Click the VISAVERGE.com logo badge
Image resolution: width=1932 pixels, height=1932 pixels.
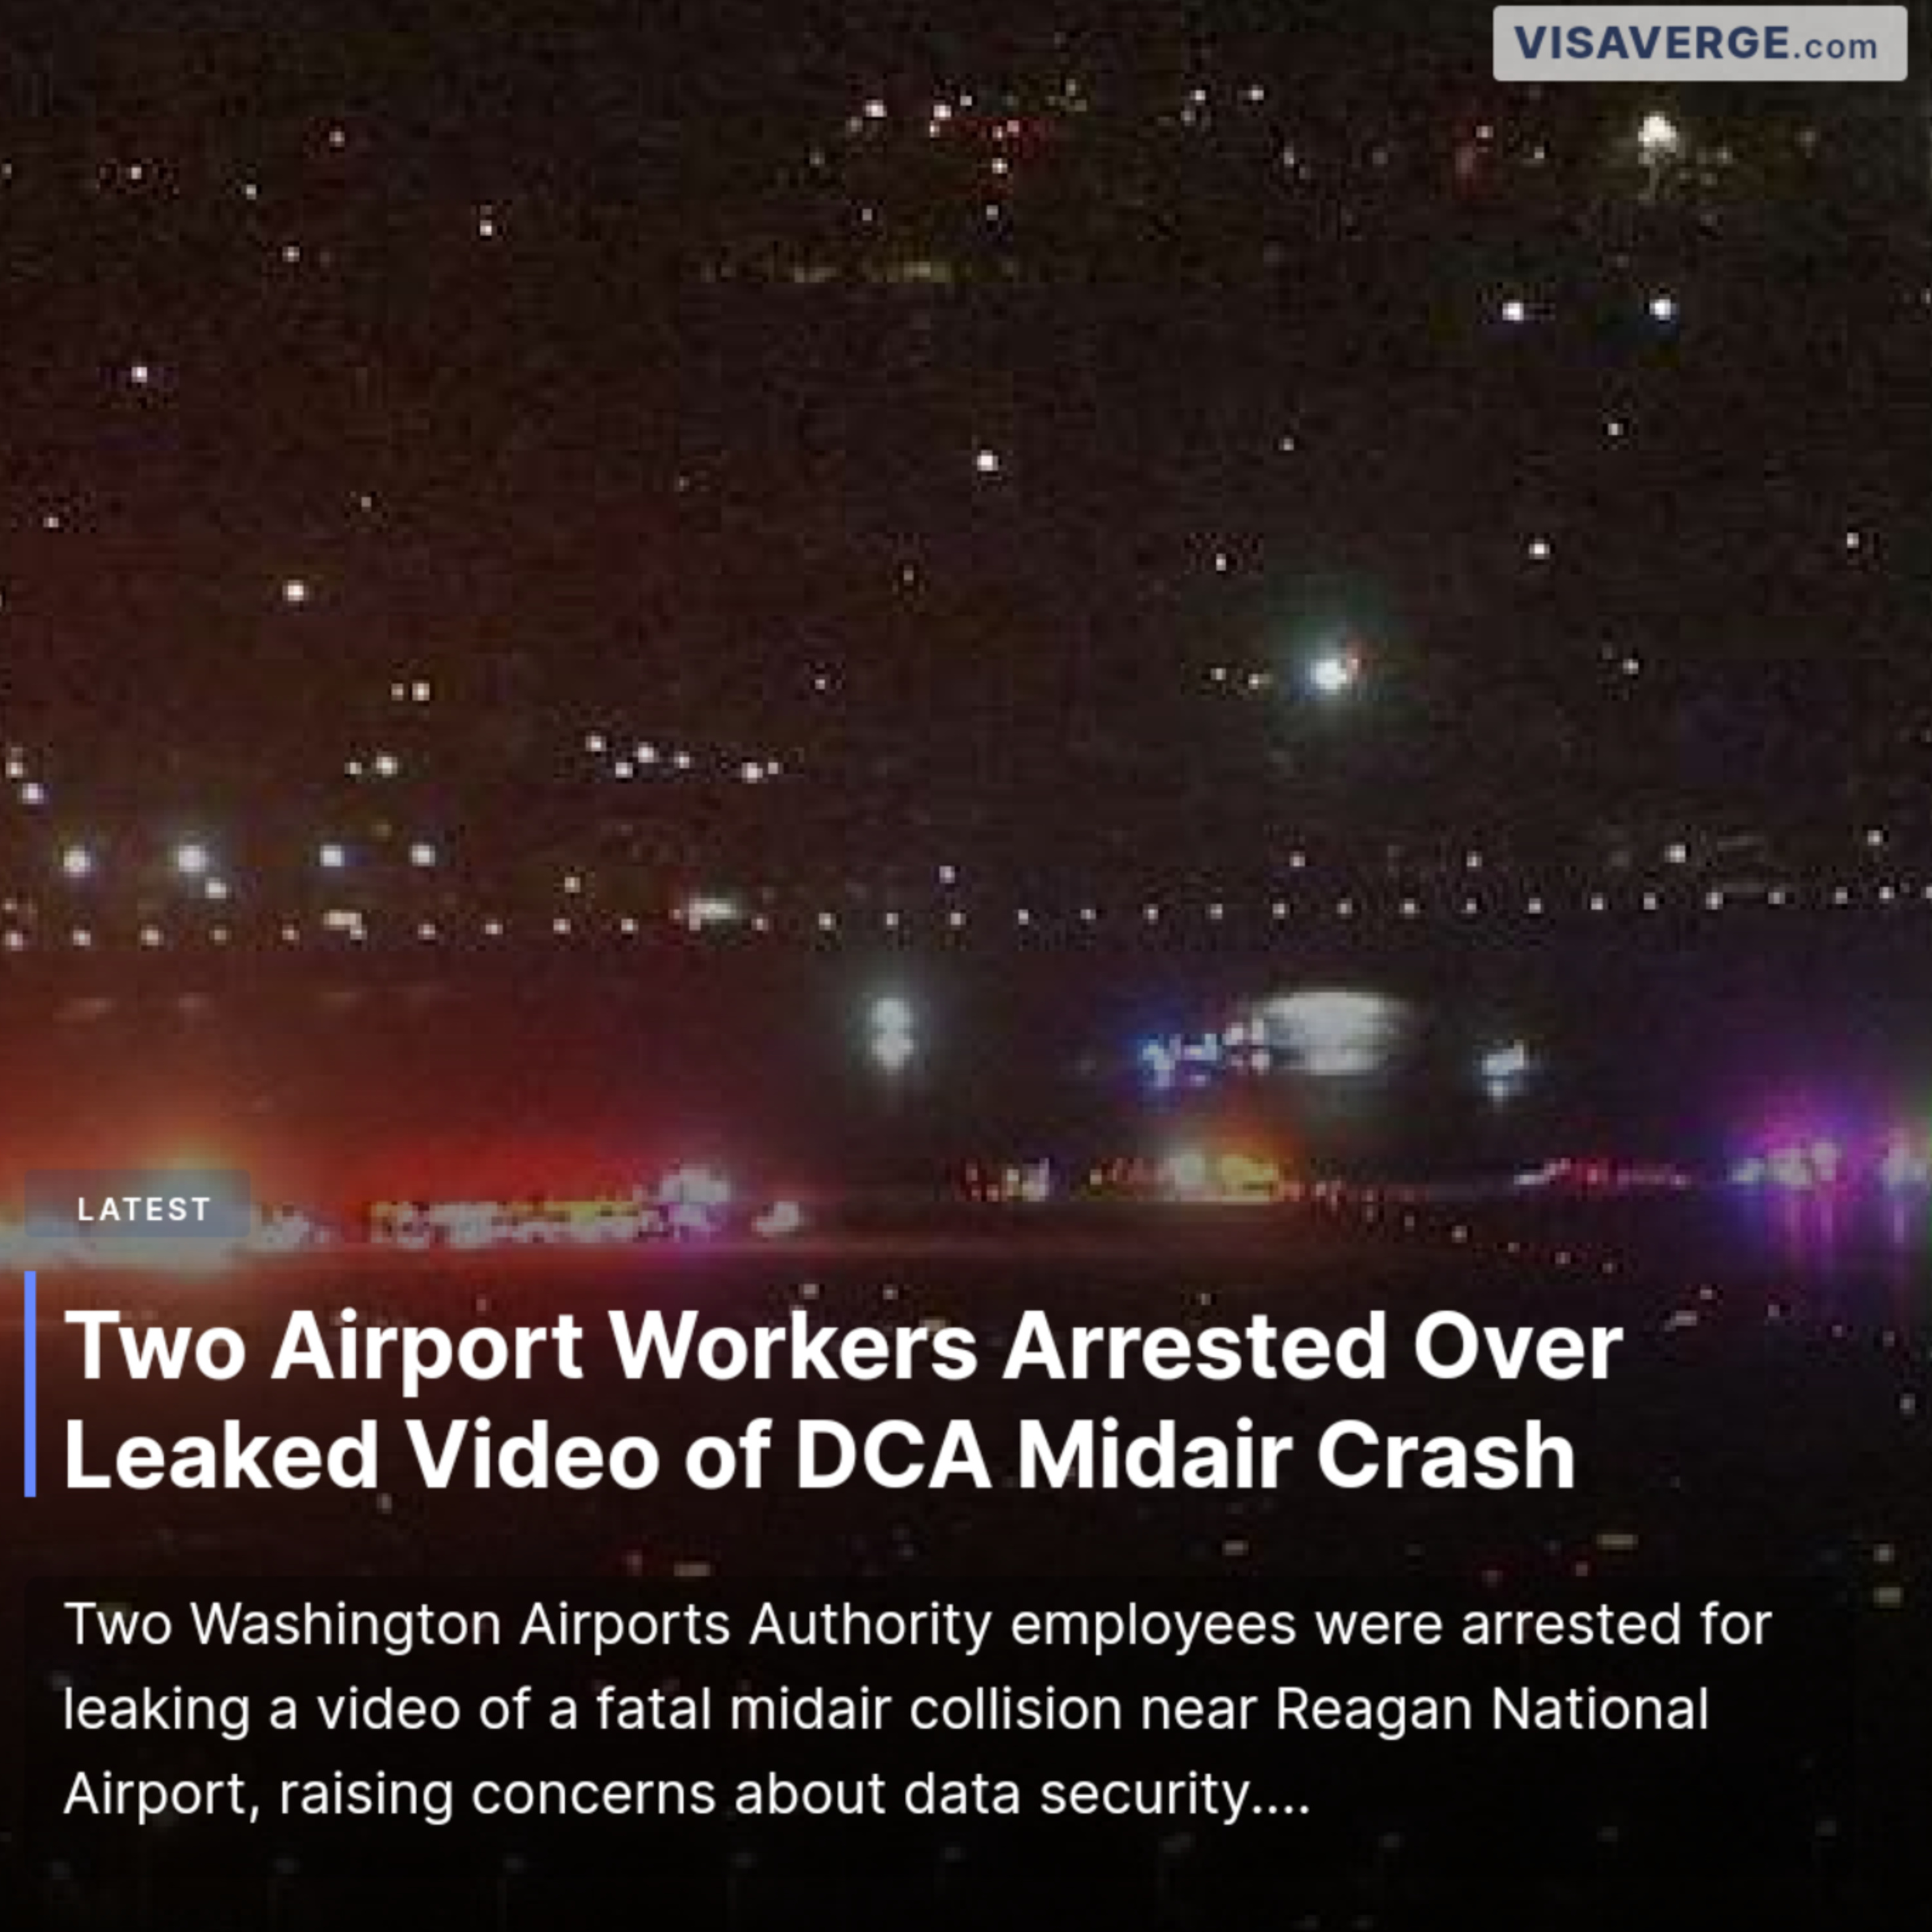(1699, 44)
